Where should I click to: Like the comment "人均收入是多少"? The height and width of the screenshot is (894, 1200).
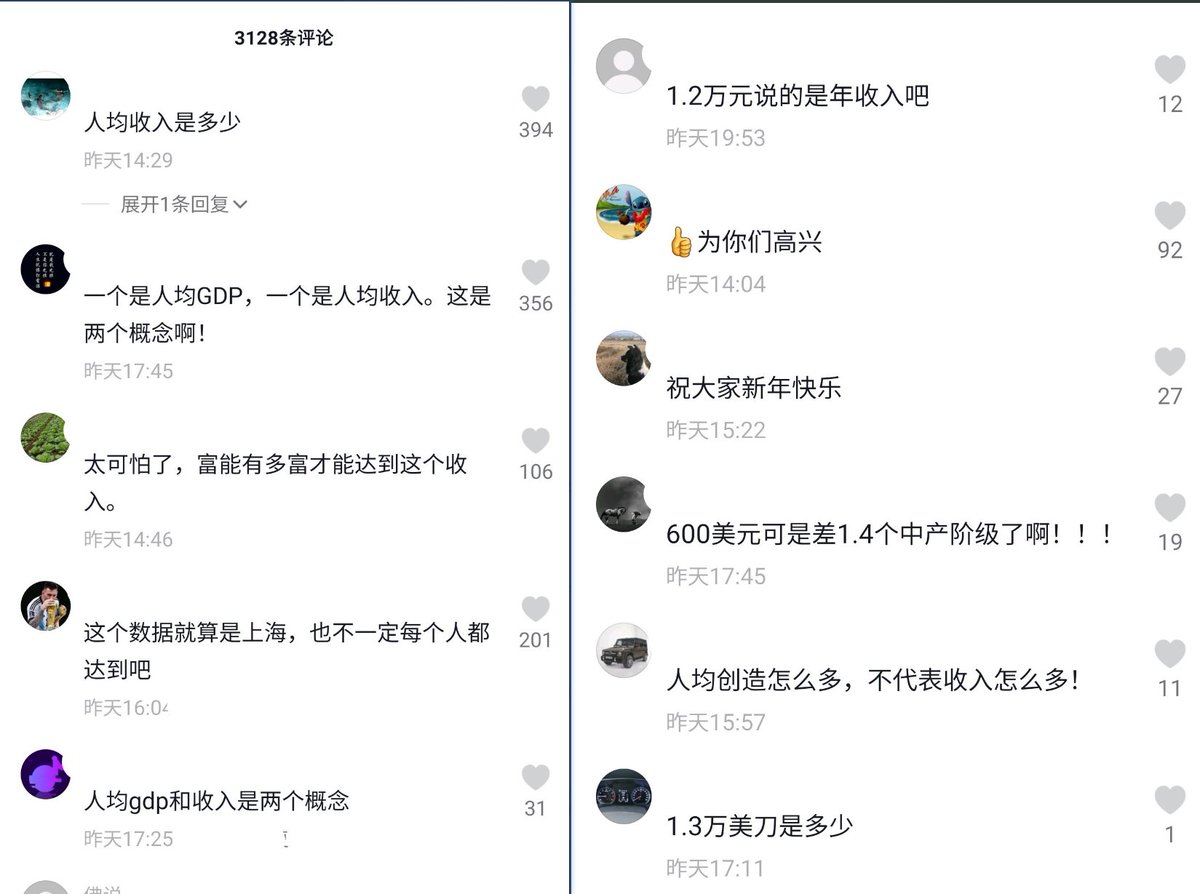tap(536, 98)
